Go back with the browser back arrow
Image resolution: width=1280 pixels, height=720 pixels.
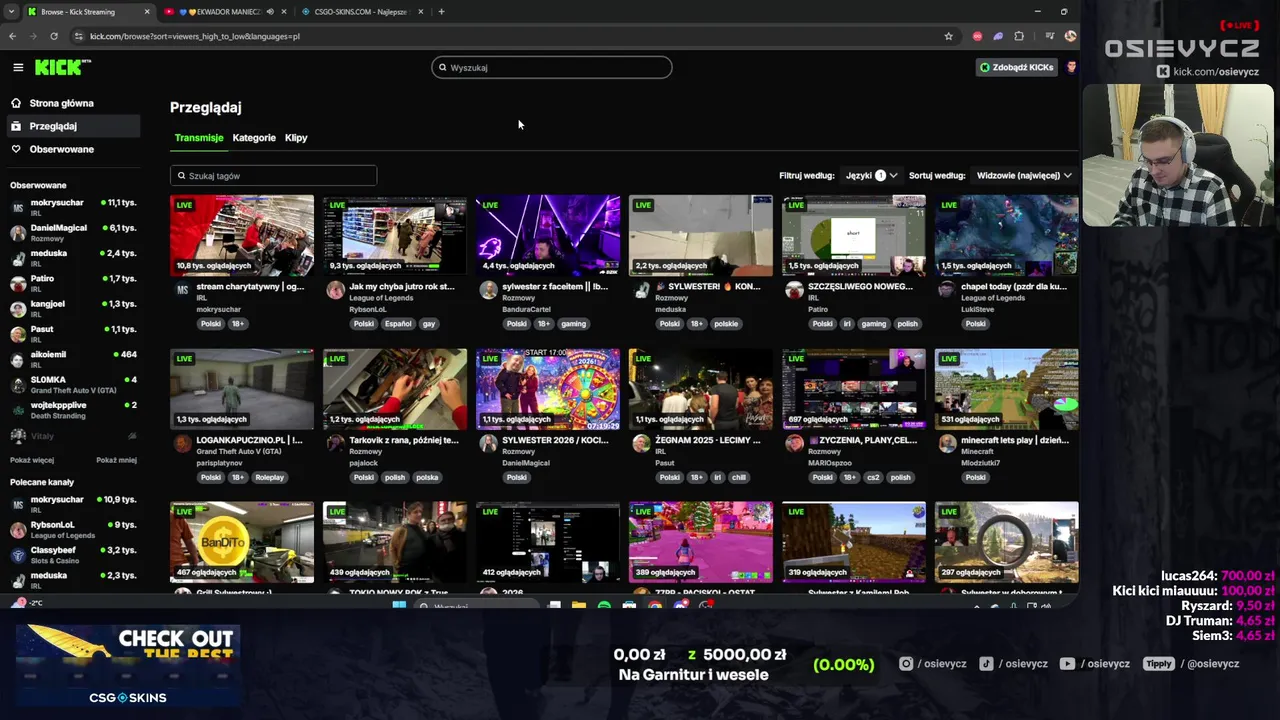(12, 36)
